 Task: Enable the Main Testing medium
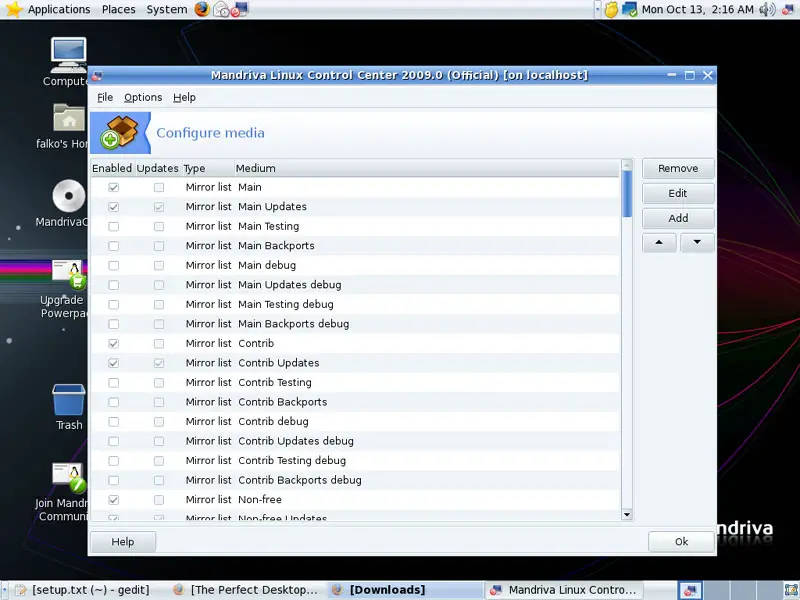click(113, 227)
